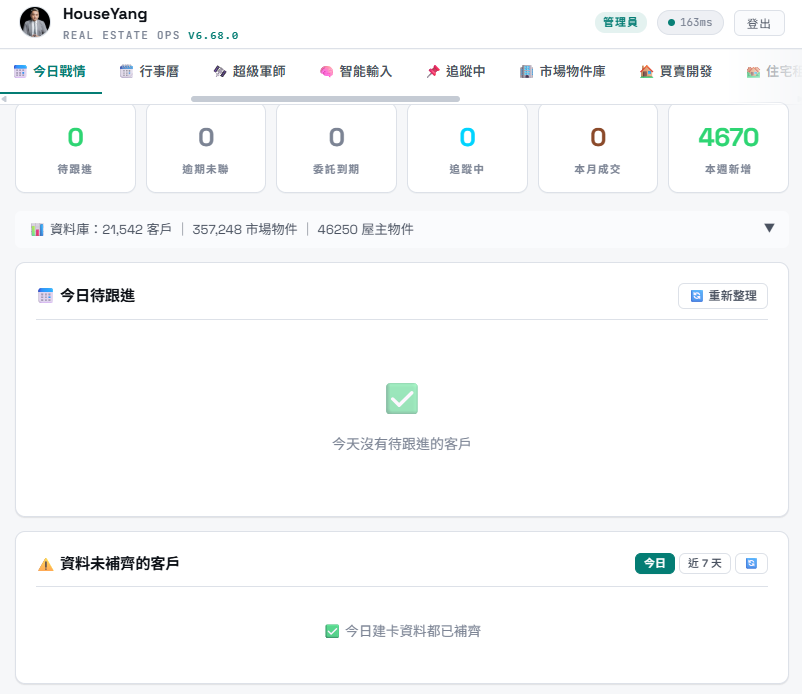Open the 買賣開發 tab
This screenshot has width=802, height=694.
(x=676, y=72)
